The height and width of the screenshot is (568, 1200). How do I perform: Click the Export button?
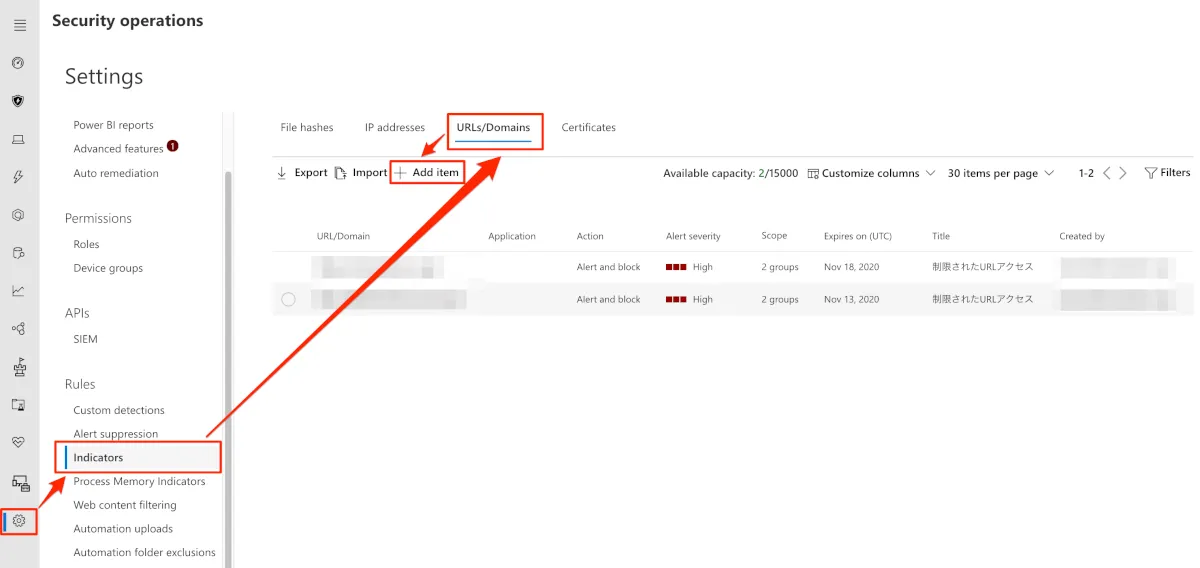click(302, 173)
